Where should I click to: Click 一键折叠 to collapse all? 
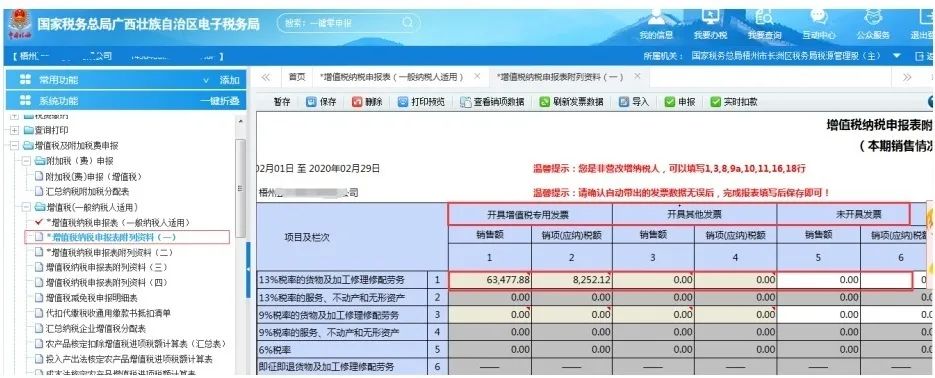[x=220, y=101]
